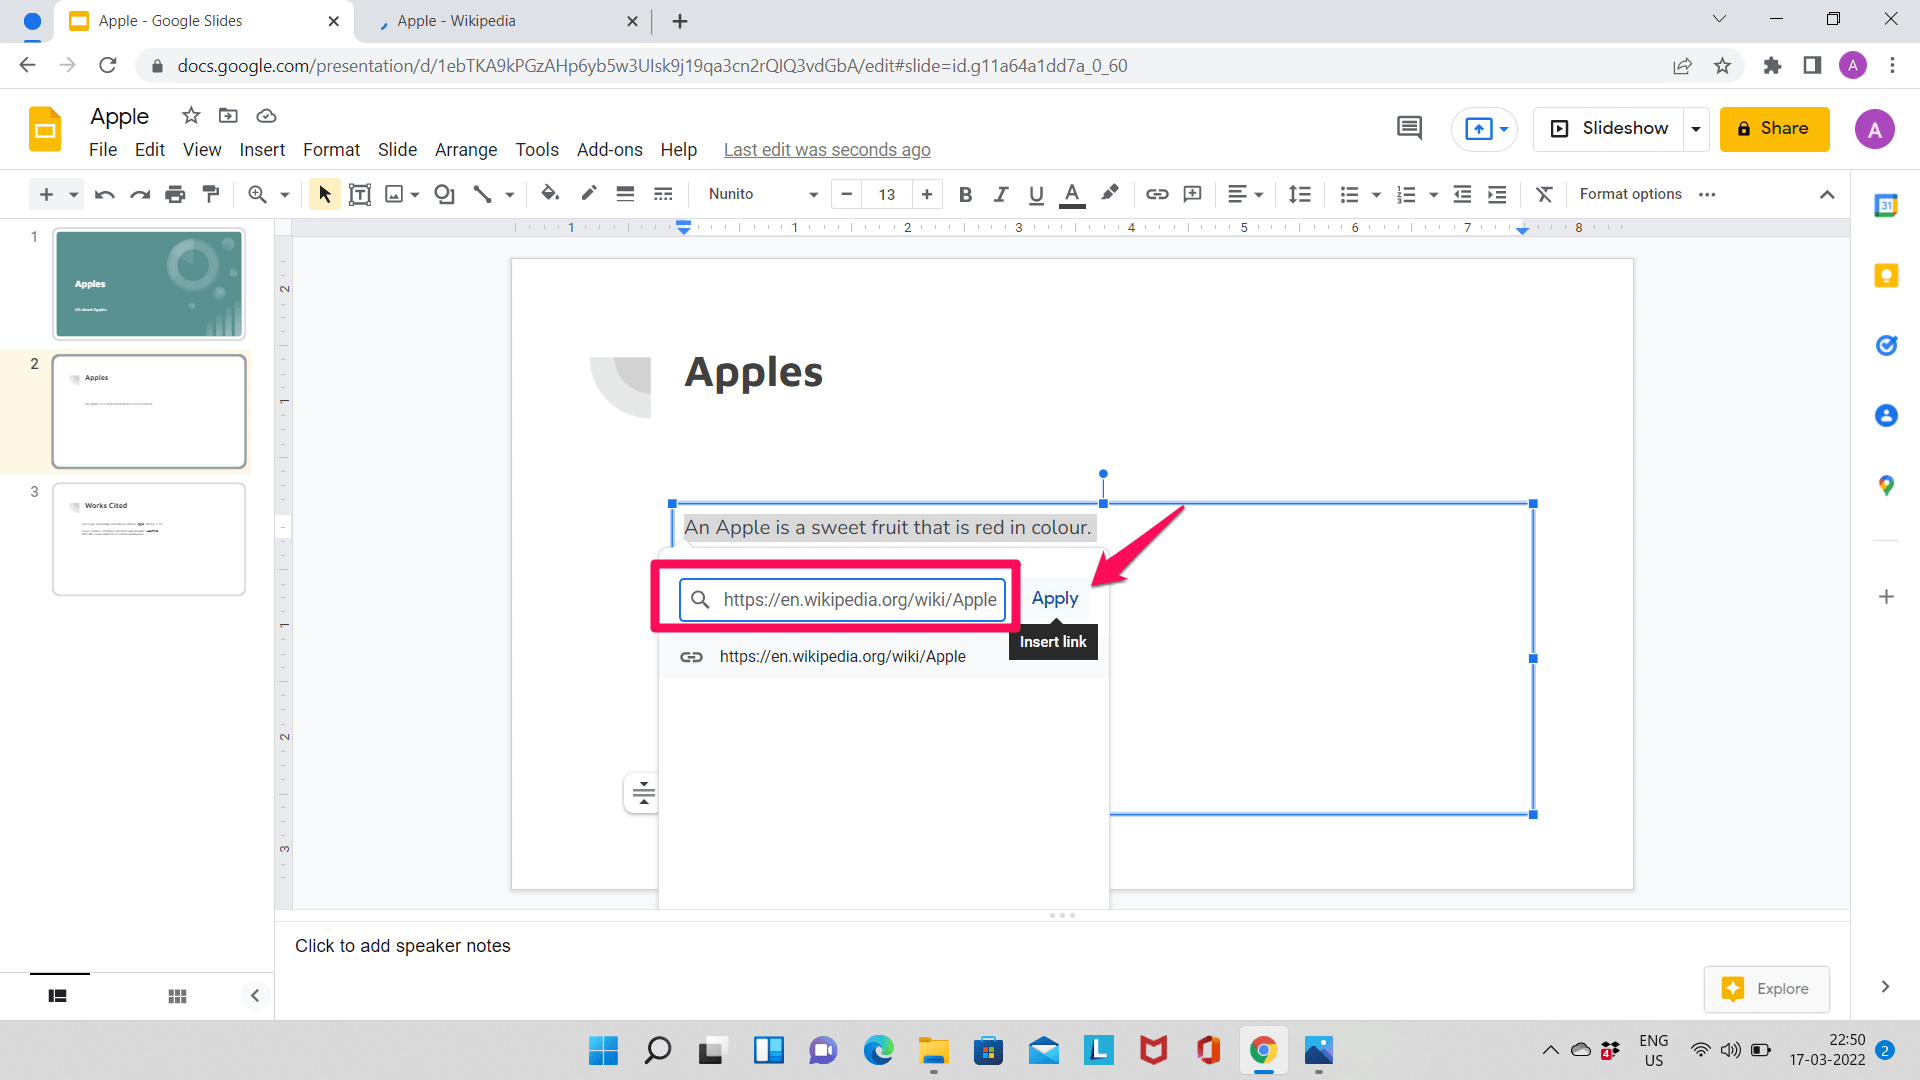Toggle the bulleted list dropdown arrow
The width and height of the screenshot is (1920, 1080).
click(x=1375, y=195)
